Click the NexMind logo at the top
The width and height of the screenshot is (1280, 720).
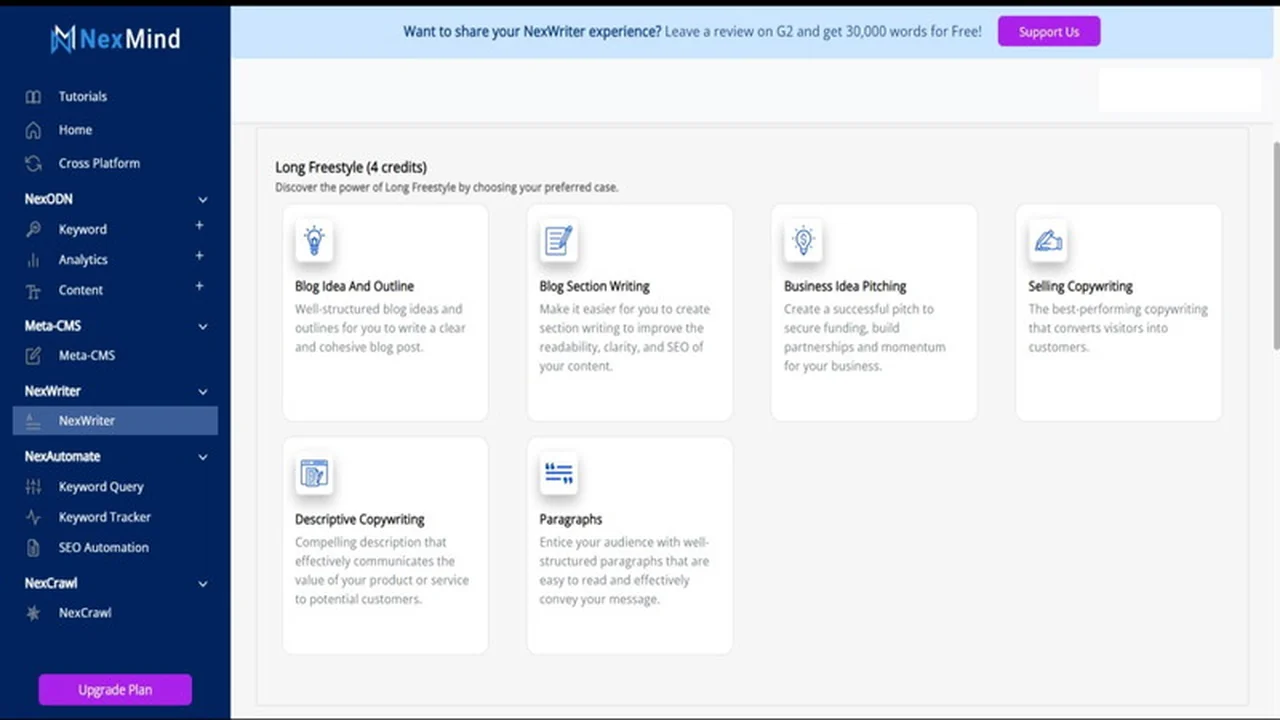[115, 39]
